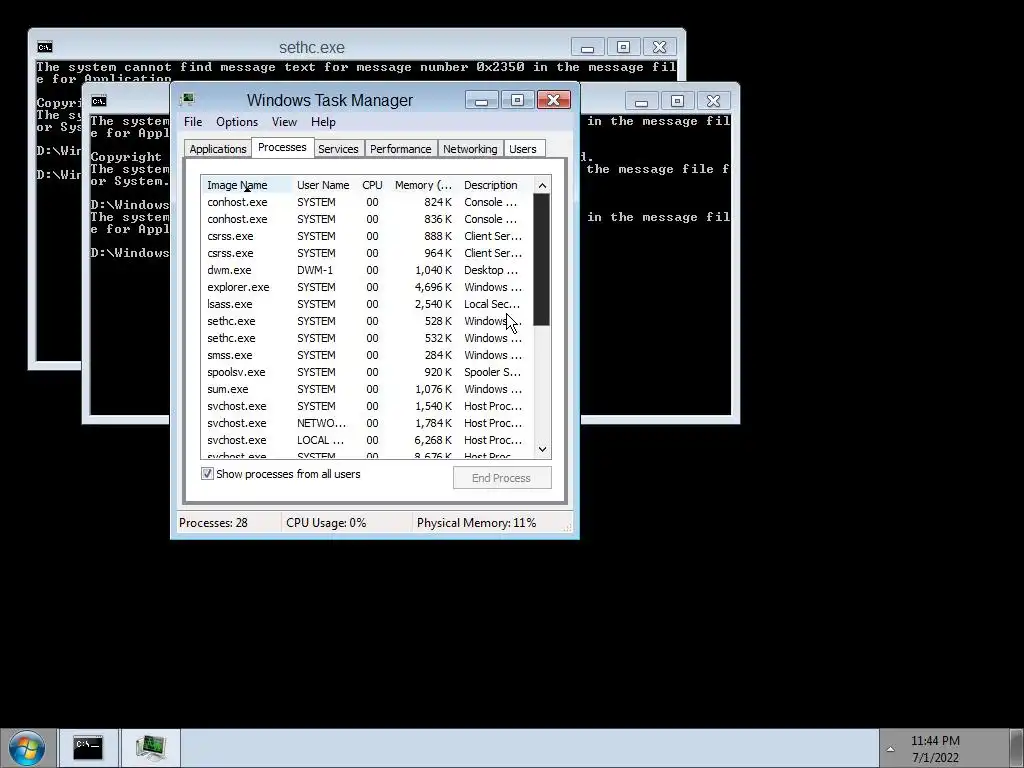Maximize the middle console window
The width and height of the screenshot is (1024, 768).
click(x=677, y=101)
